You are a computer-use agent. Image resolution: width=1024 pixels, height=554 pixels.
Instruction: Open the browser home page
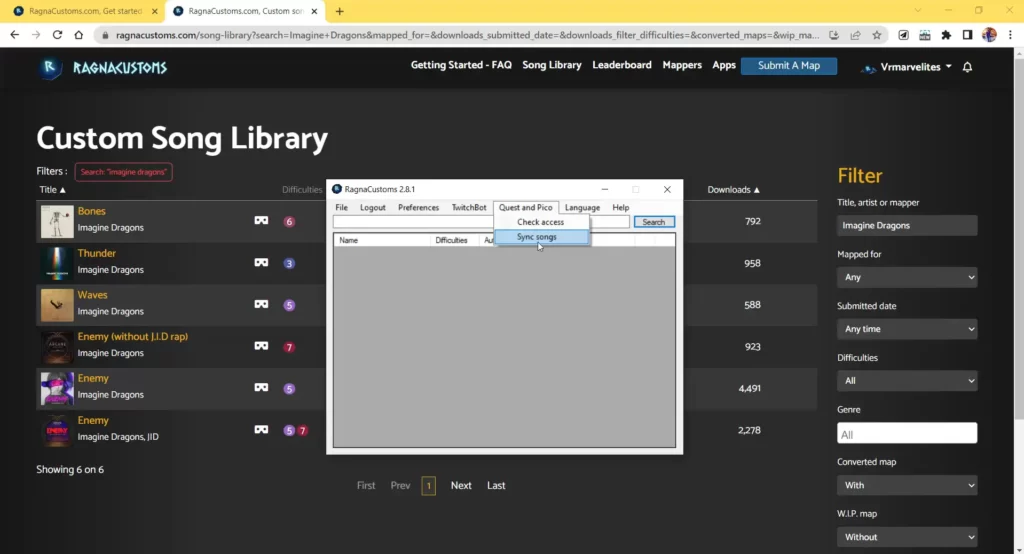(x=78, y=35)
